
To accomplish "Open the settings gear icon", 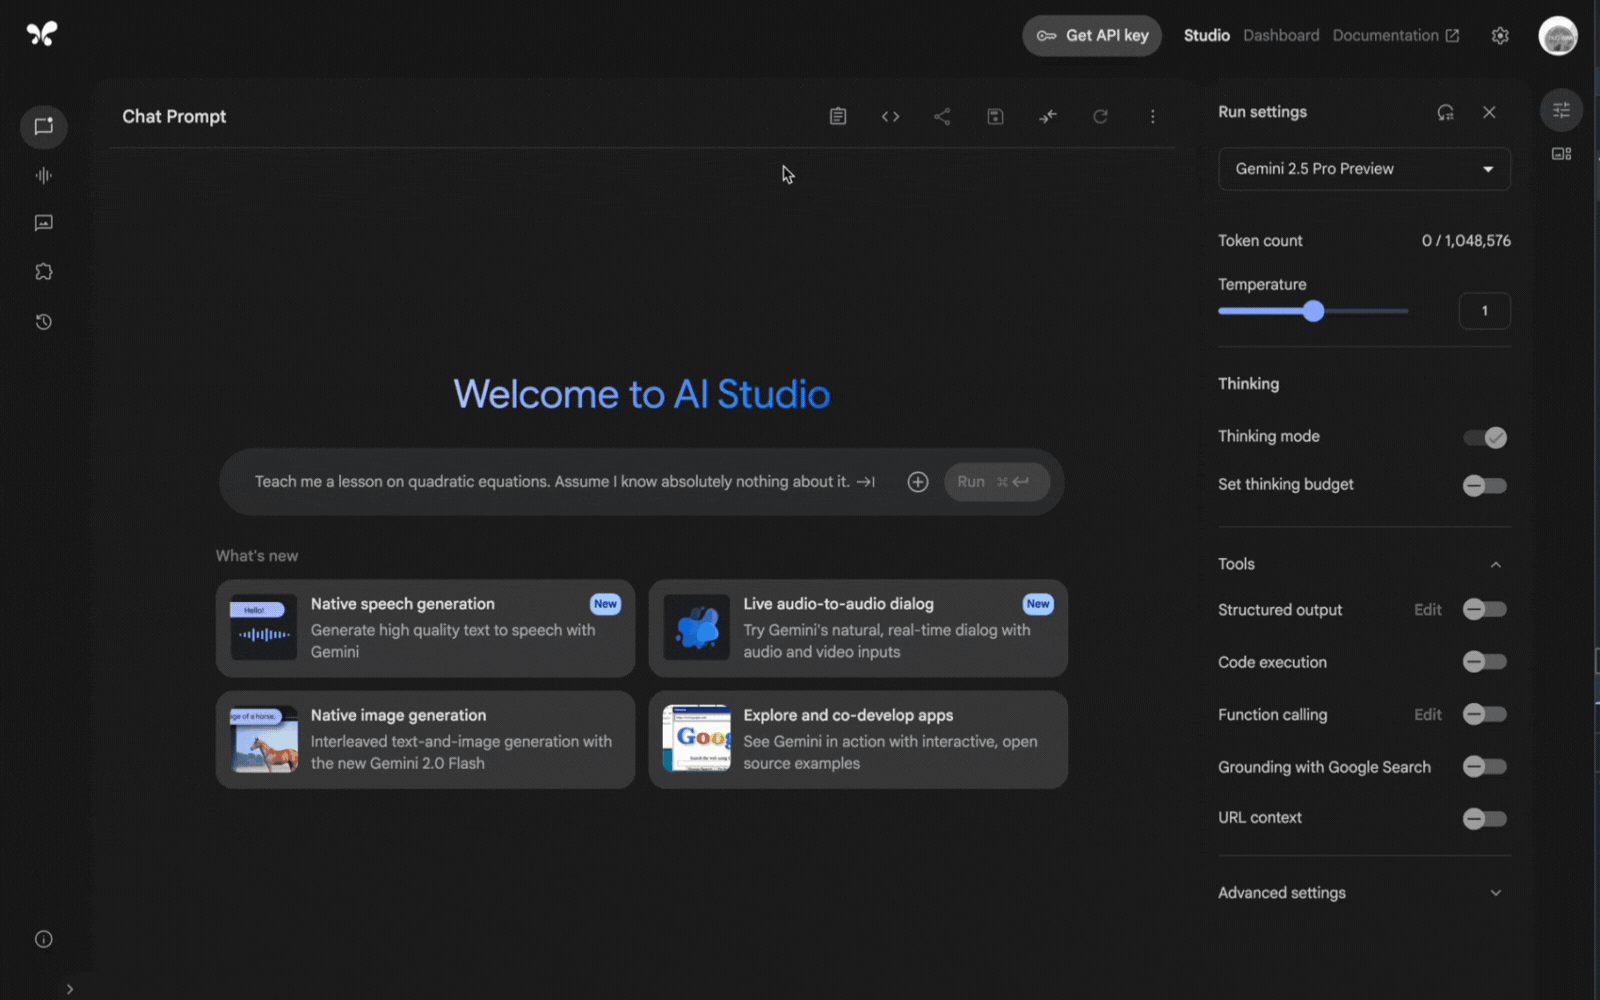I will pos(1500,36).
